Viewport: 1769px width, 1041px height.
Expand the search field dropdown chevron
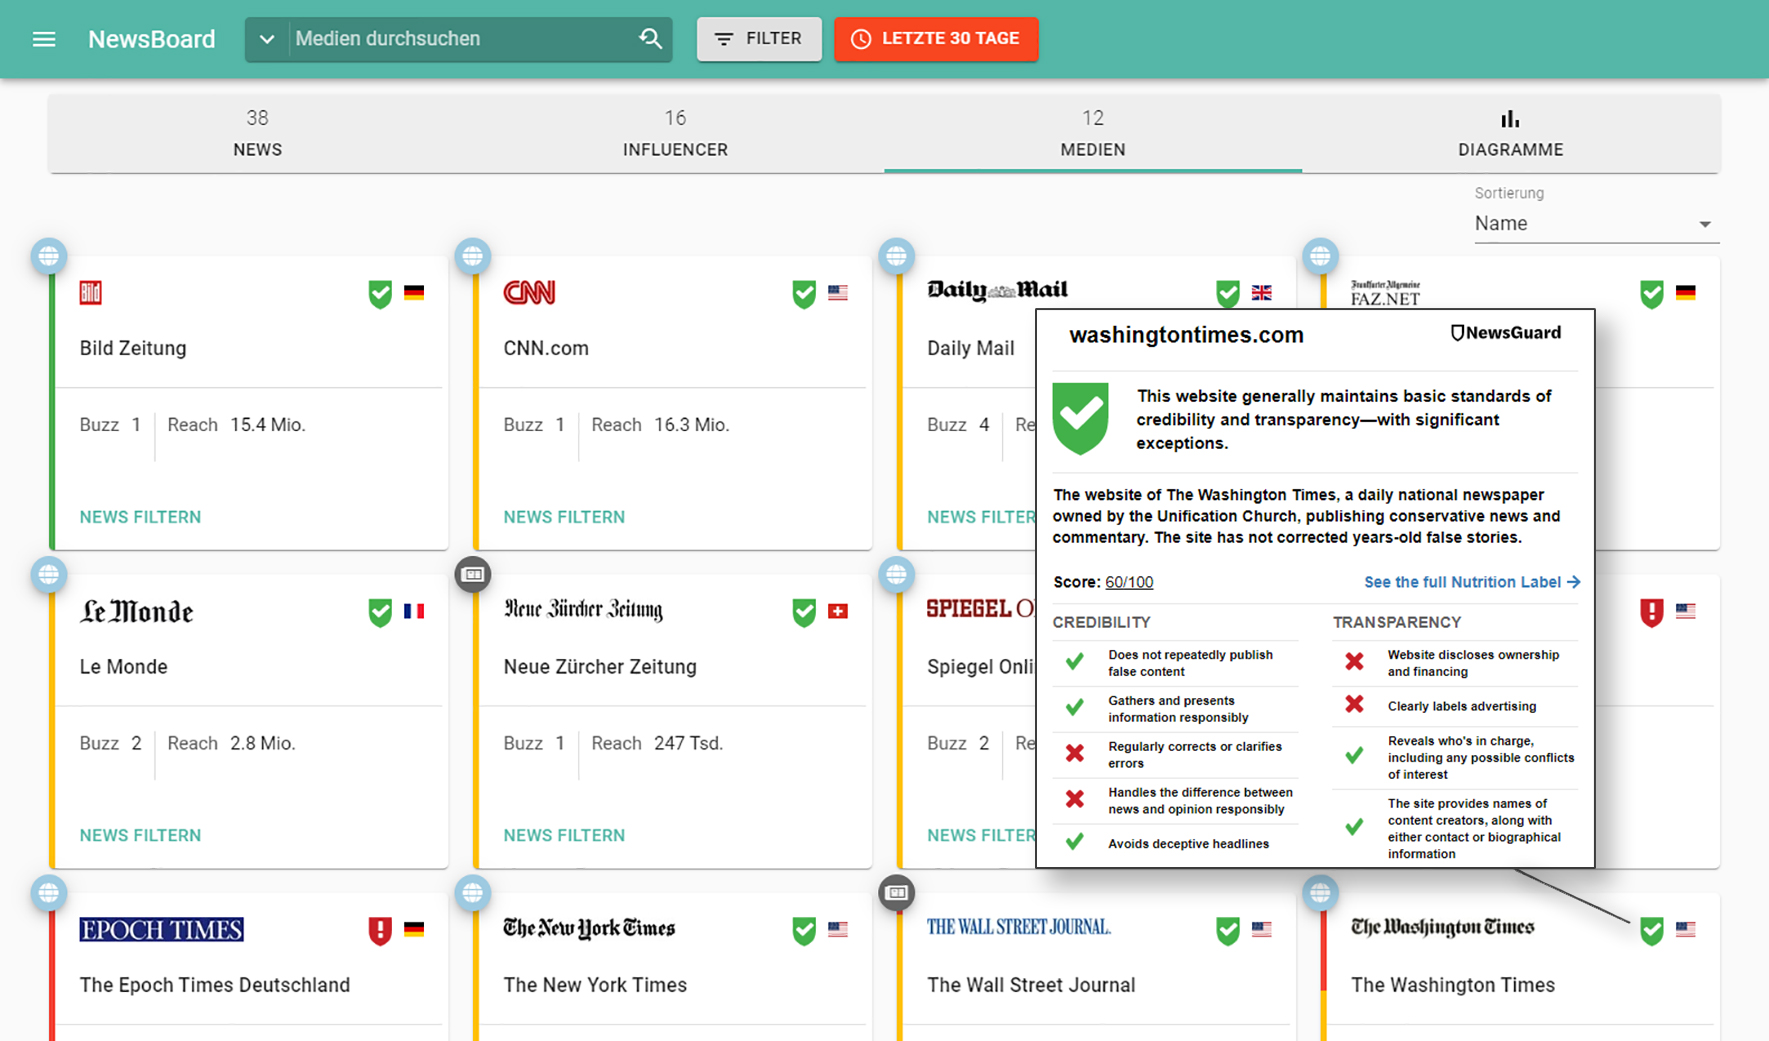(x=266, y=39)
